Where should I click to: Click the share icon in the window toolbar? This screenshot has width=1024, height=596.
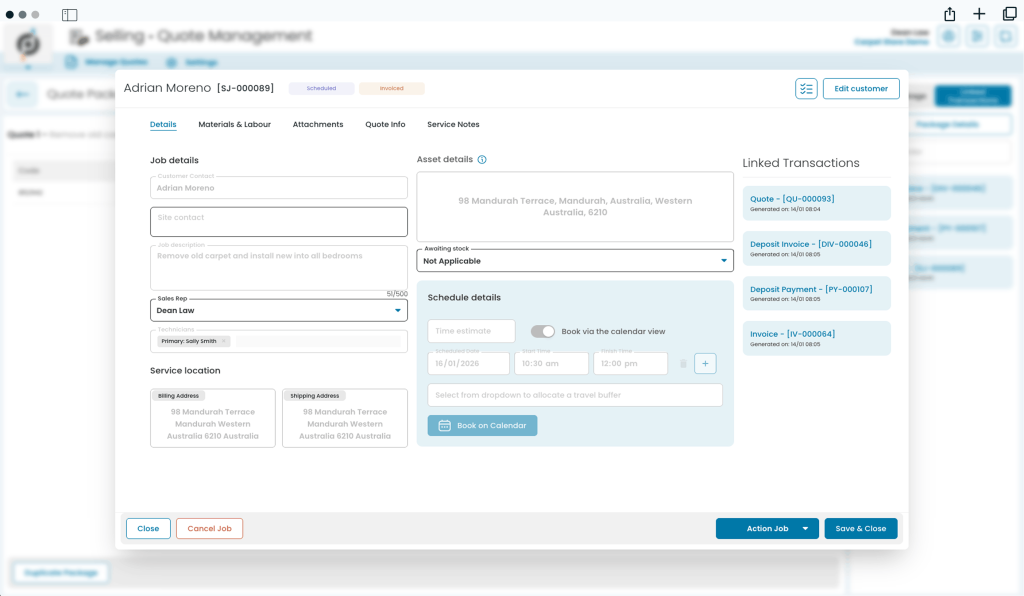[950, 14]
